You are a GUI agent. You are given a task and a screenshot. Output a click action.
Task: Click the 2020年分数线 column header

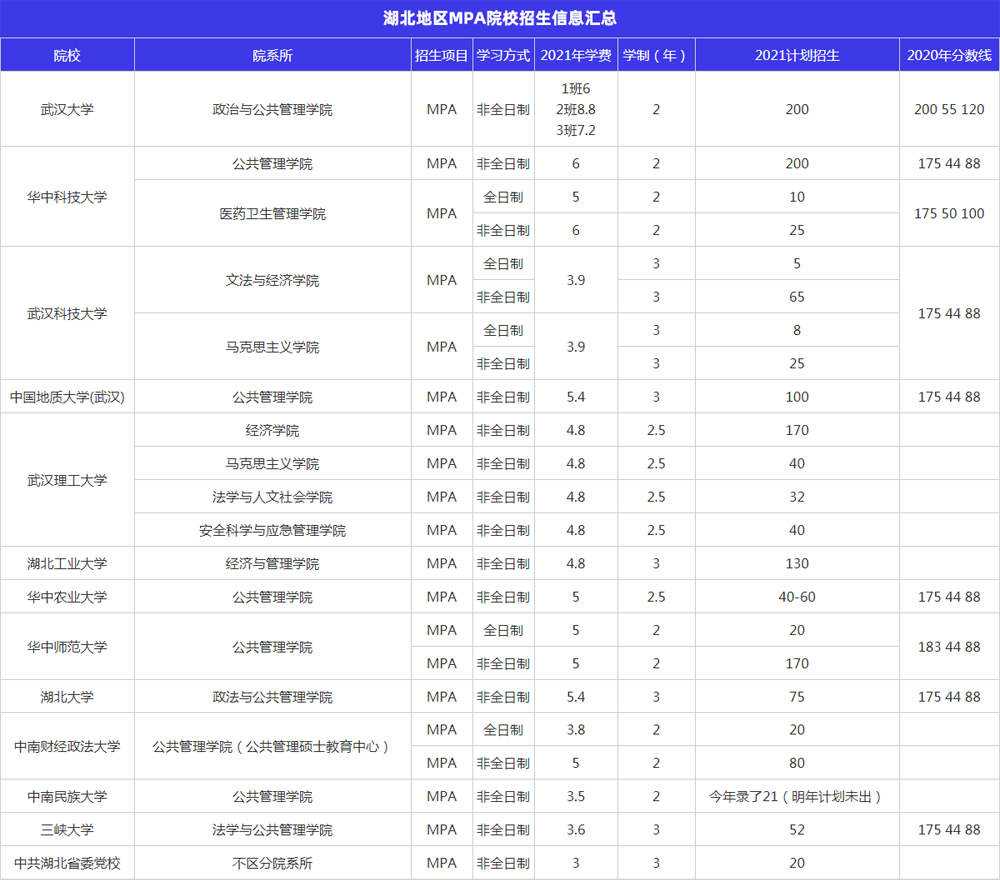(x=949, y=55)
